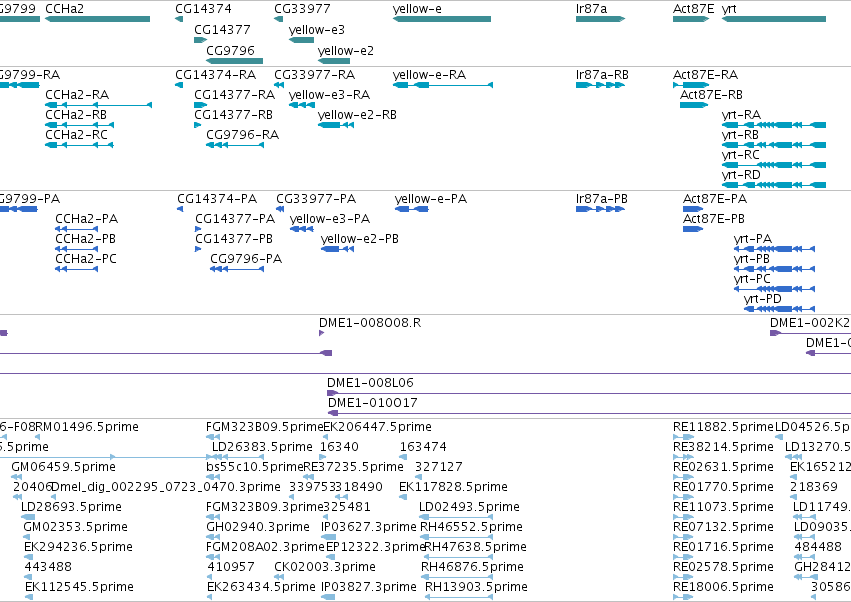Select the Ir87a-PB protein label
Image resolution: width=851 pixels, height=602 pixels.
(601, 199)
